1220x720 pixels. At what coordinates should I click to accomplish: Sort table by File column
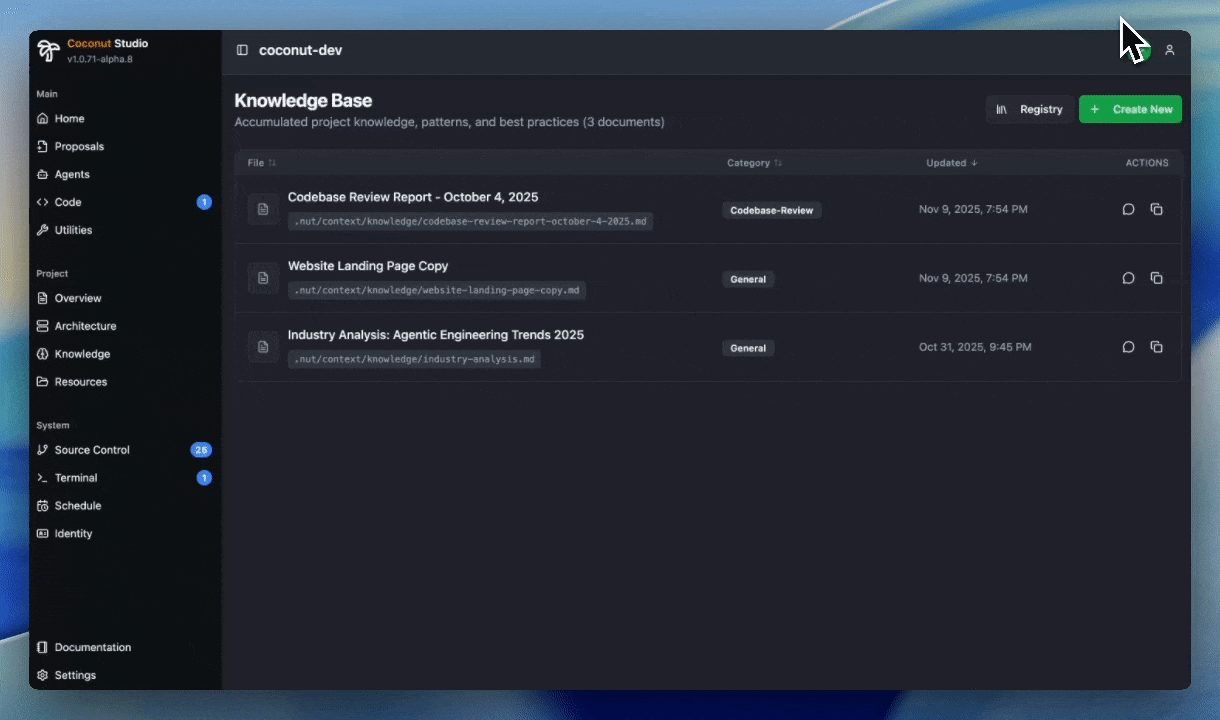click(x=262, y=163)
